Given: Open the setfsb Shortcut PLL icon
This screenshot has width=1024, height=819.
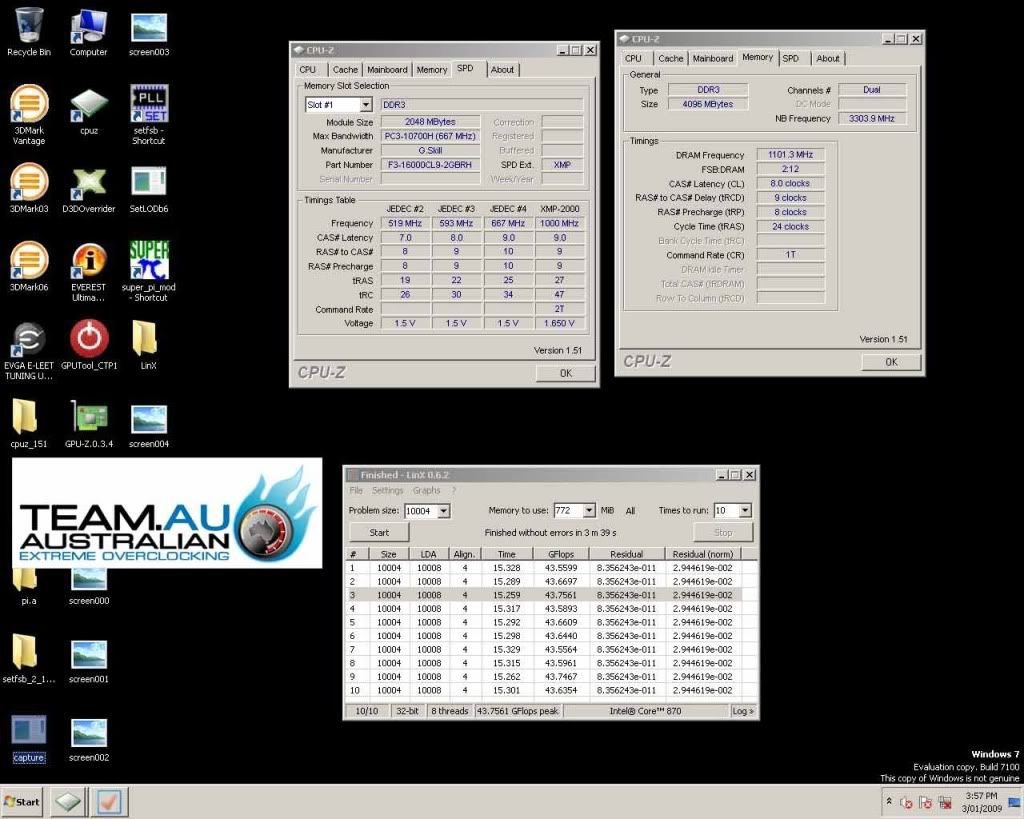Looking at the screenshot, I should 149,115.
